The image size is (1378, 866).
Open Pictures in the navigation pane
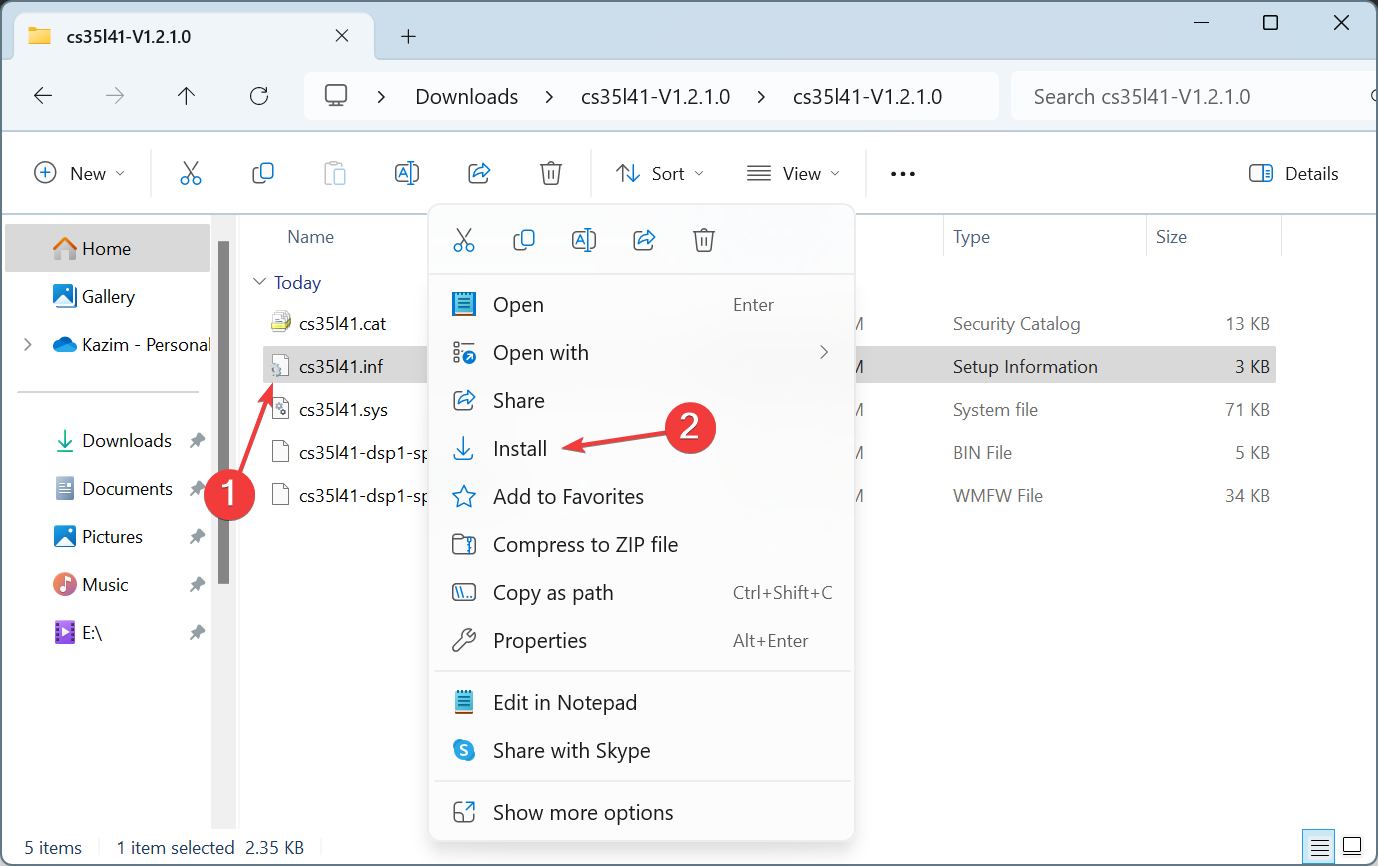[108, 536]
